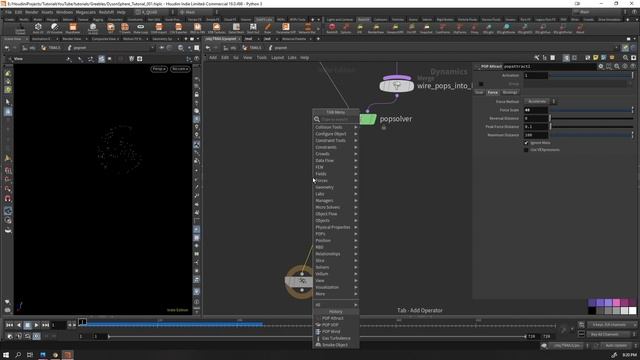The image size is (640, 360).
Task: Toggle the Ignore Mass checkbox
Action: [526, 143]
